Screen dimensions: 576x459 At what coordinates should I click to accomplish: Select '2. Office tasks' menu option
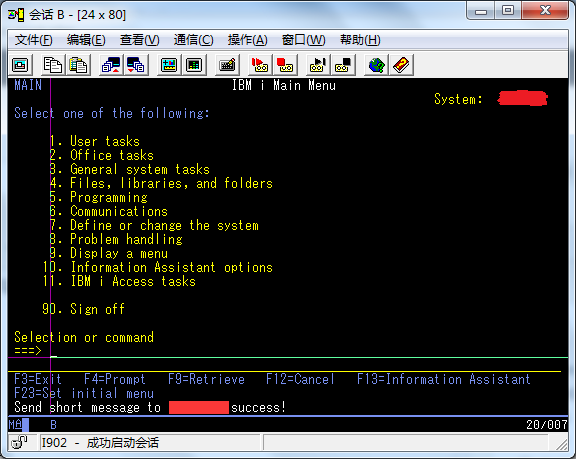pos(101,155)
